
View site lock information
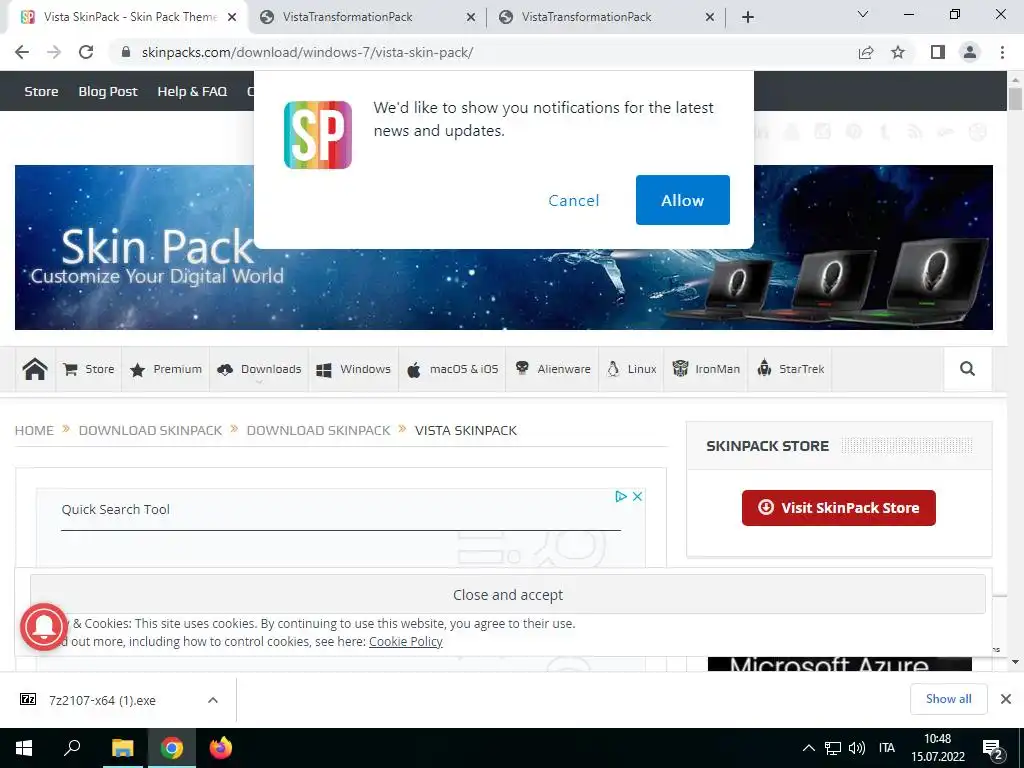pos(127,52)
